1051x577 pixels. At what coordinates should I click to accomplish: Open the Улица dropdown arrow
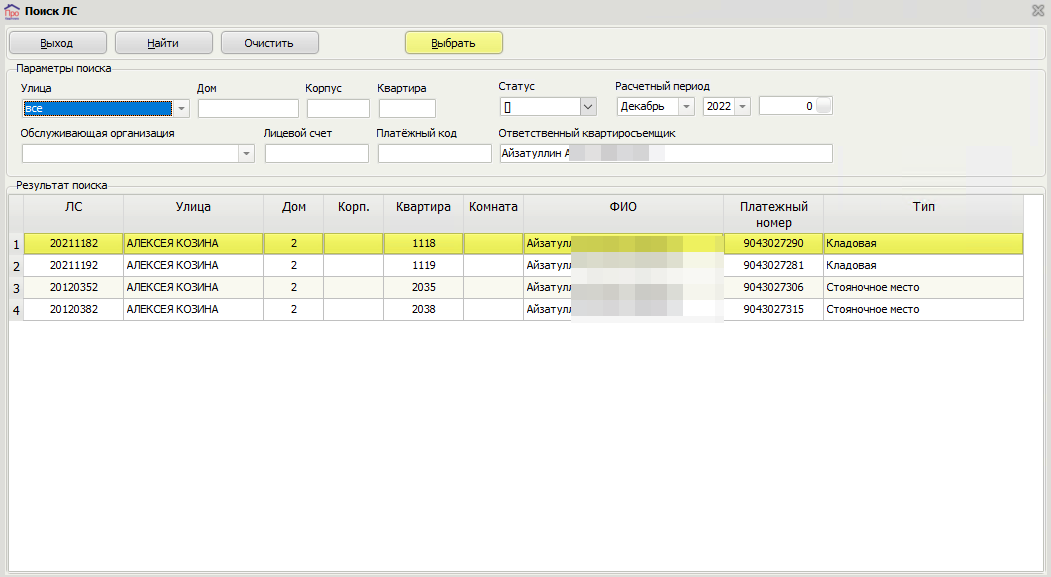click(181, 109)
